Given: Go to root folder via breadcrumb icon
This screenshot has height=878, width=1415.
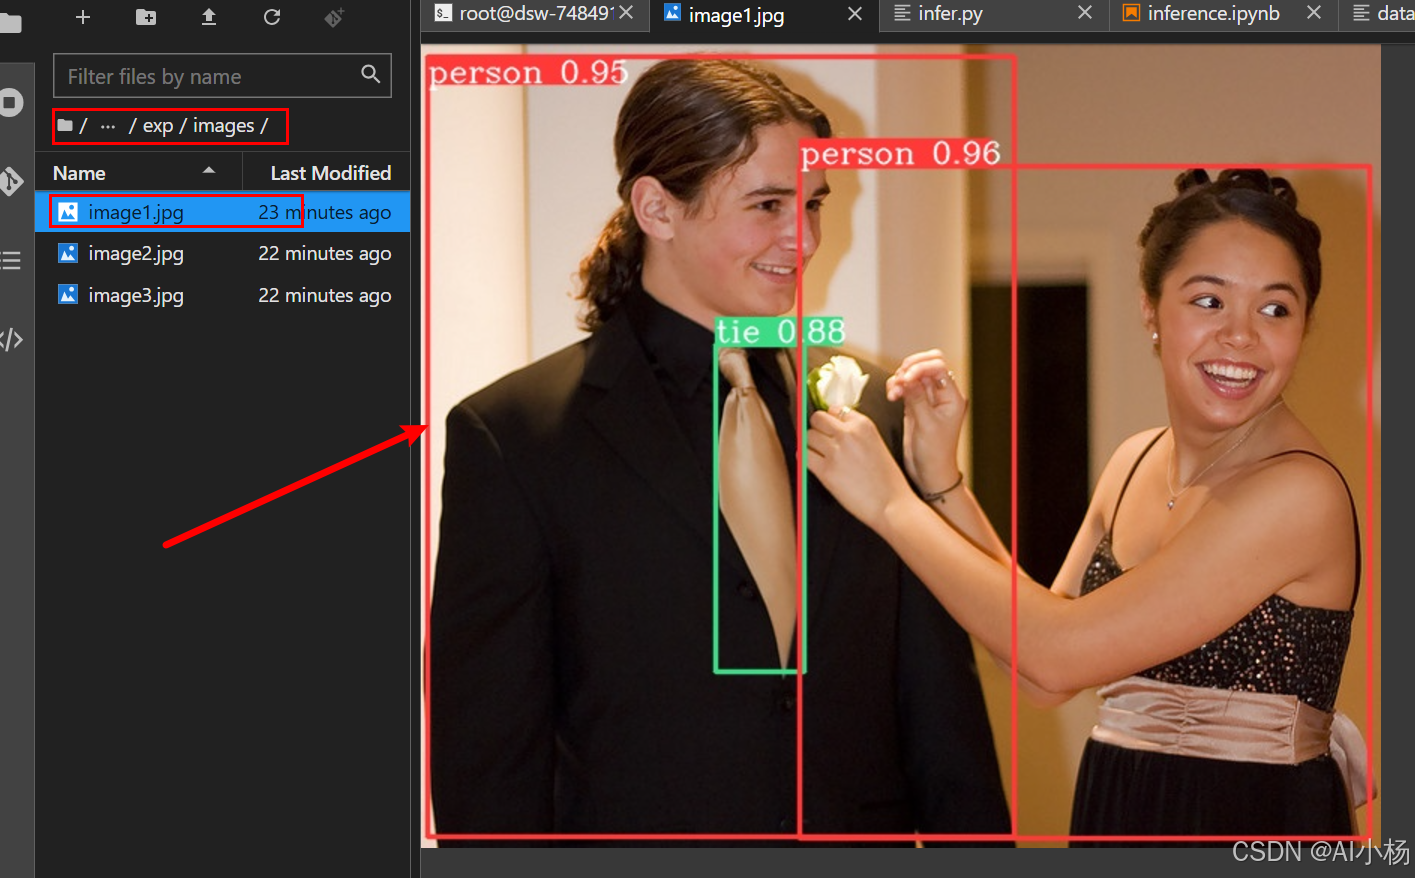Looking at the screenshot, I should pos(66,126).
